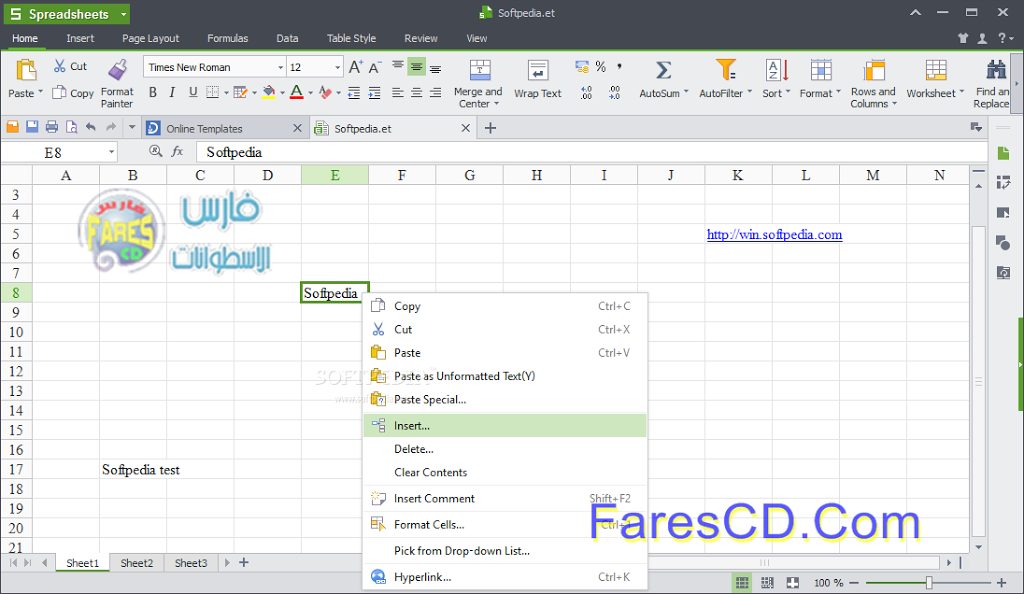Click the AutoSum sigma icon

663,70
